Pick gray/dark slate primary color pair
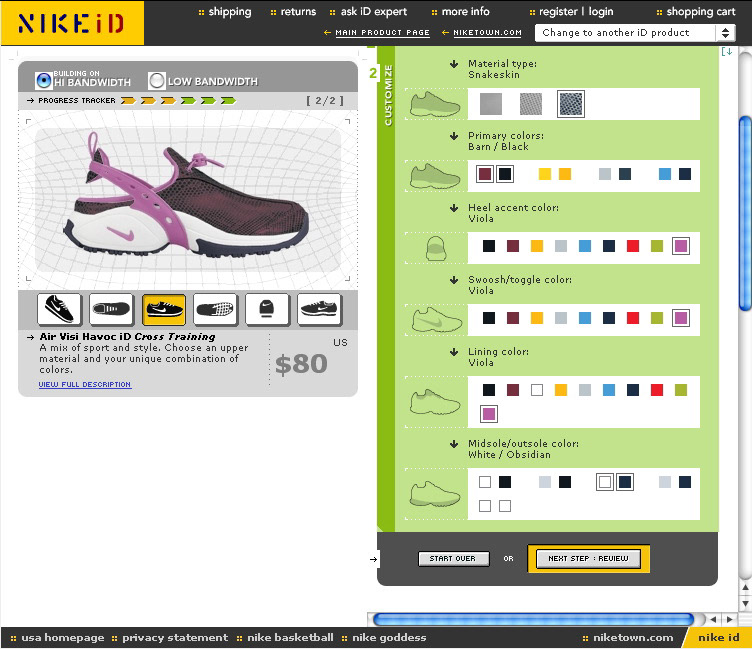 [615, 174]
